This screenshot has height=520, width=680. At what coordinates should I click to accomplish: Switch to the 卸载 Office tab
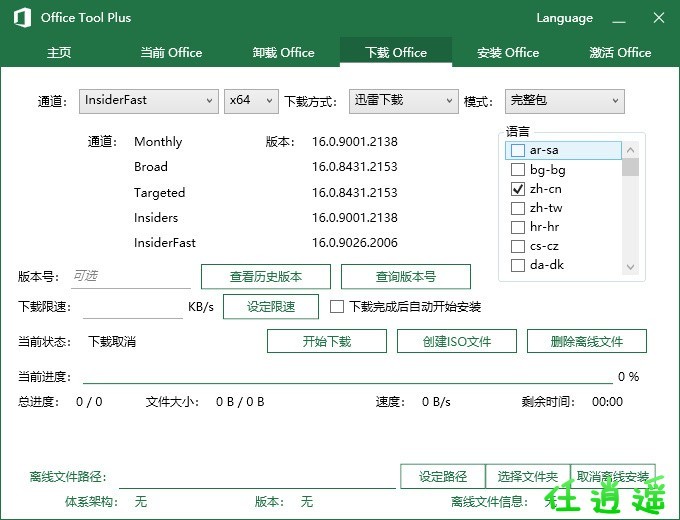point(284,52)
